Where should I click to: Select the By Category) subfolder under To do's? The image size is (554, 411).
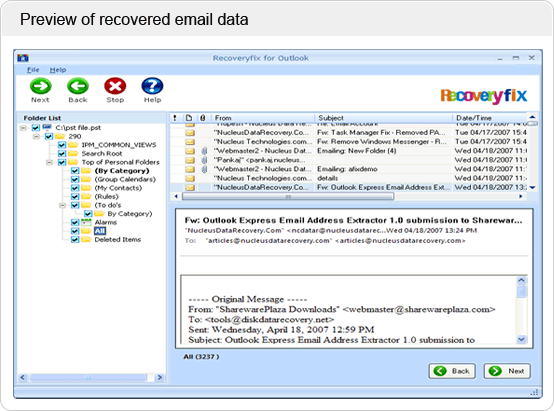(130, 214)
